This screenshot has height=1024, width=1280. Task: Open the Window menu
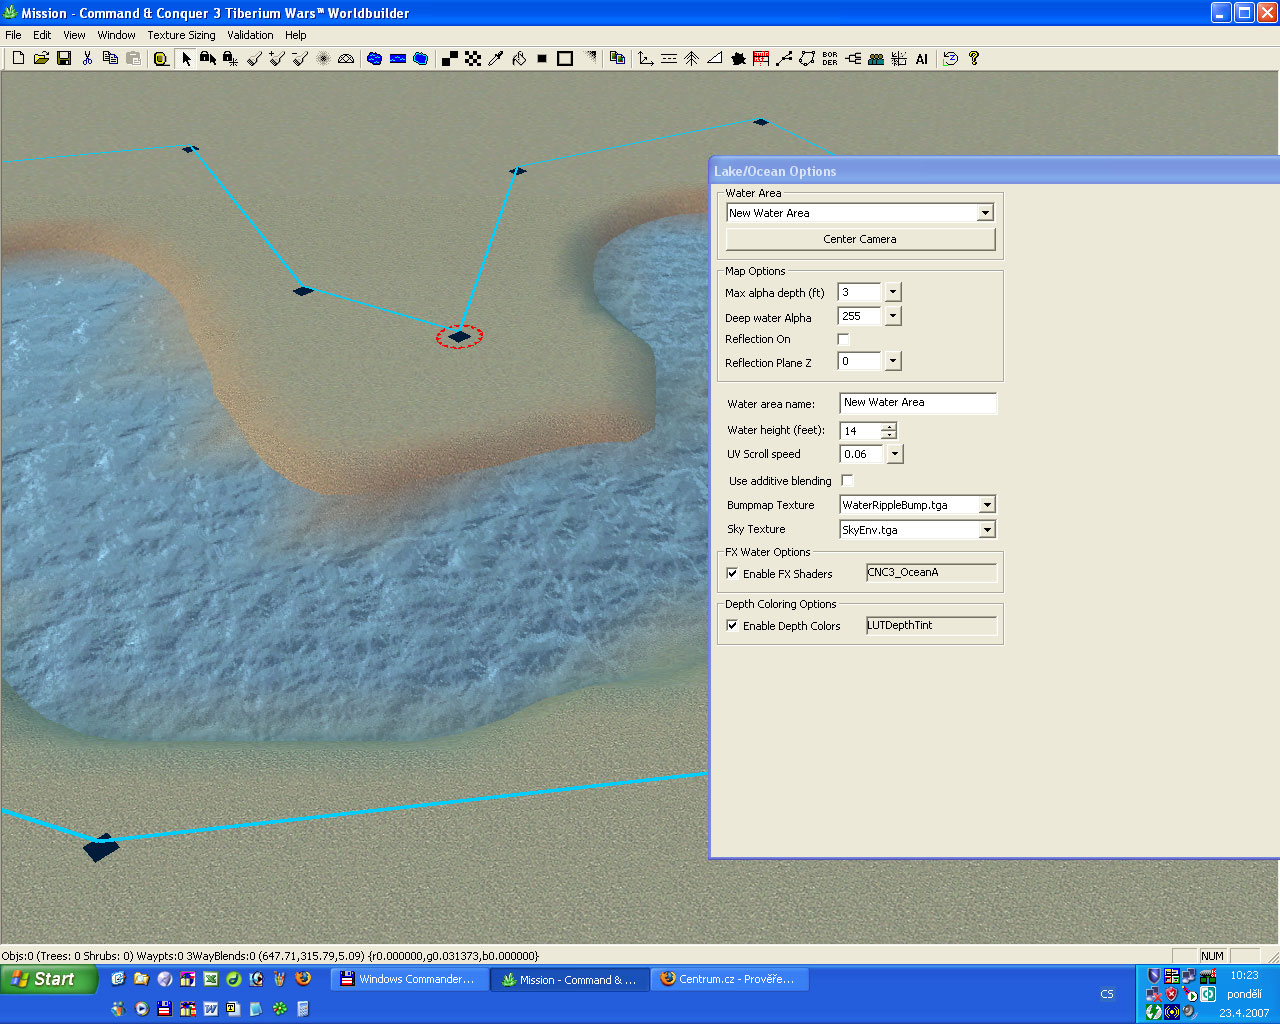coord(116,35)
